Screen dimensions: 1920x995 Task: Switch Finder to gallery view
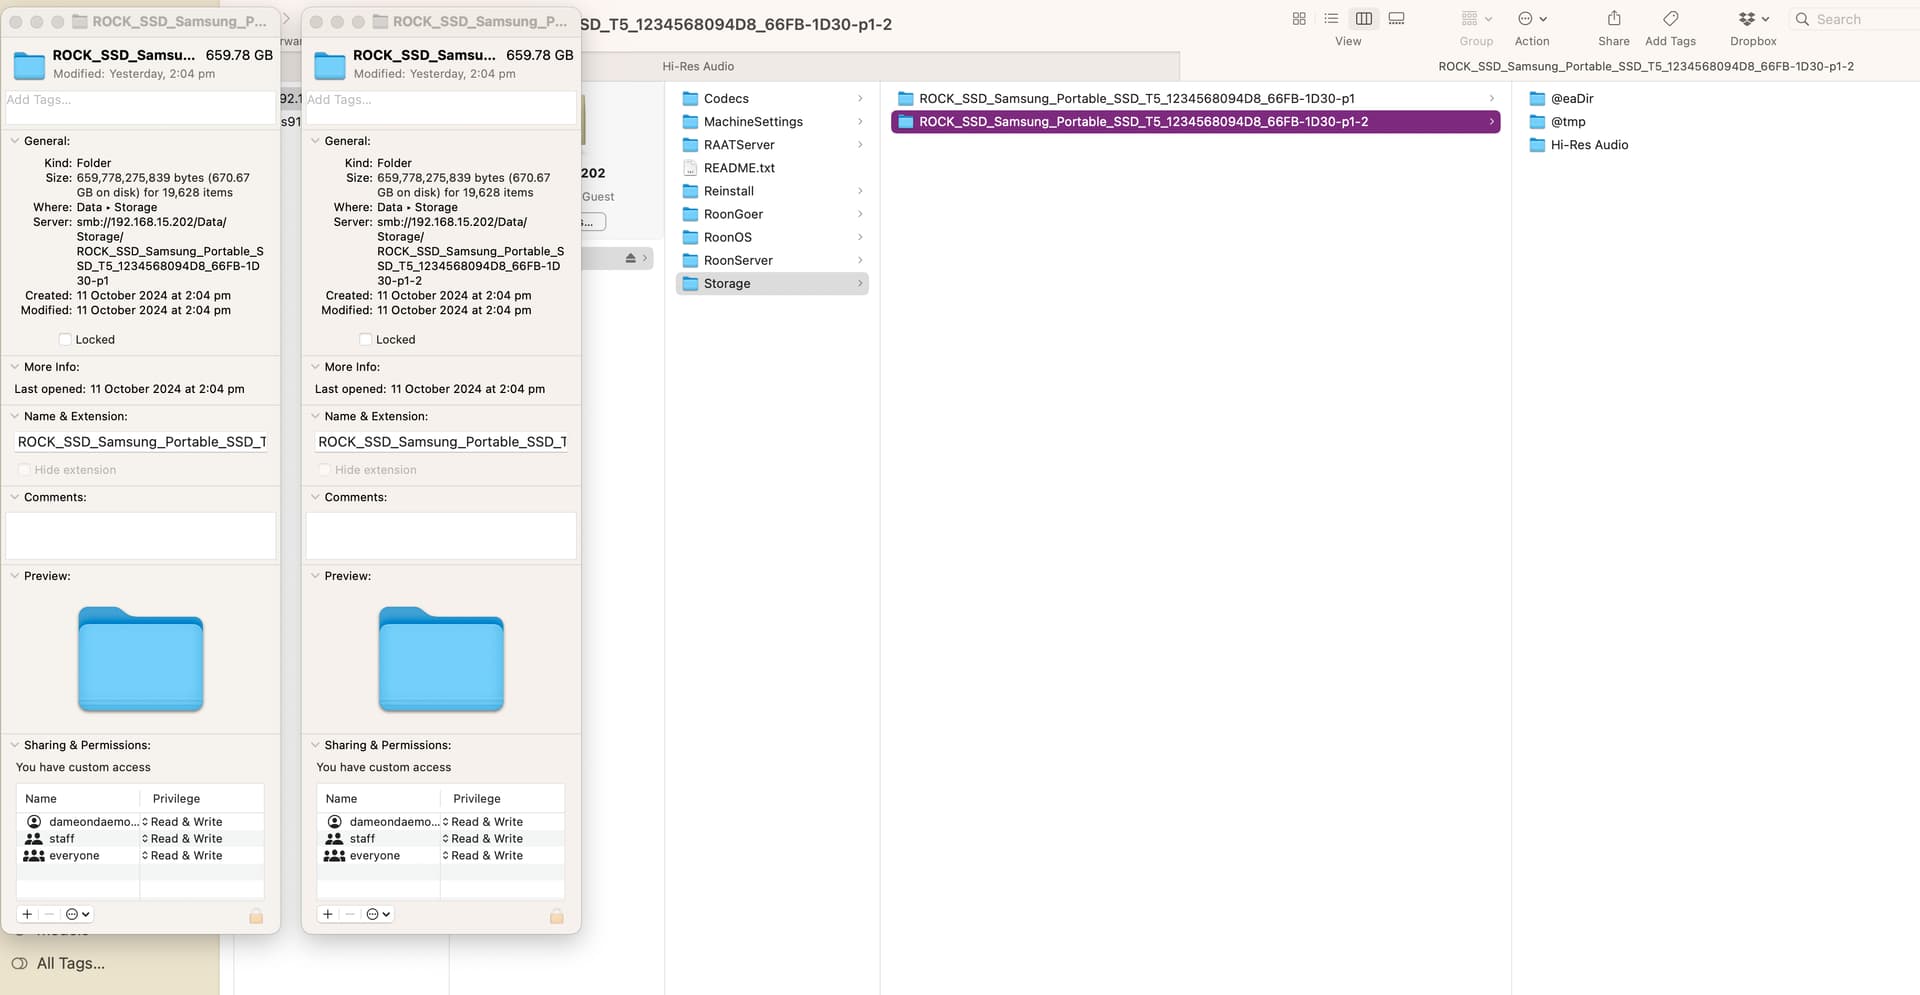(x=1396, y=19)
